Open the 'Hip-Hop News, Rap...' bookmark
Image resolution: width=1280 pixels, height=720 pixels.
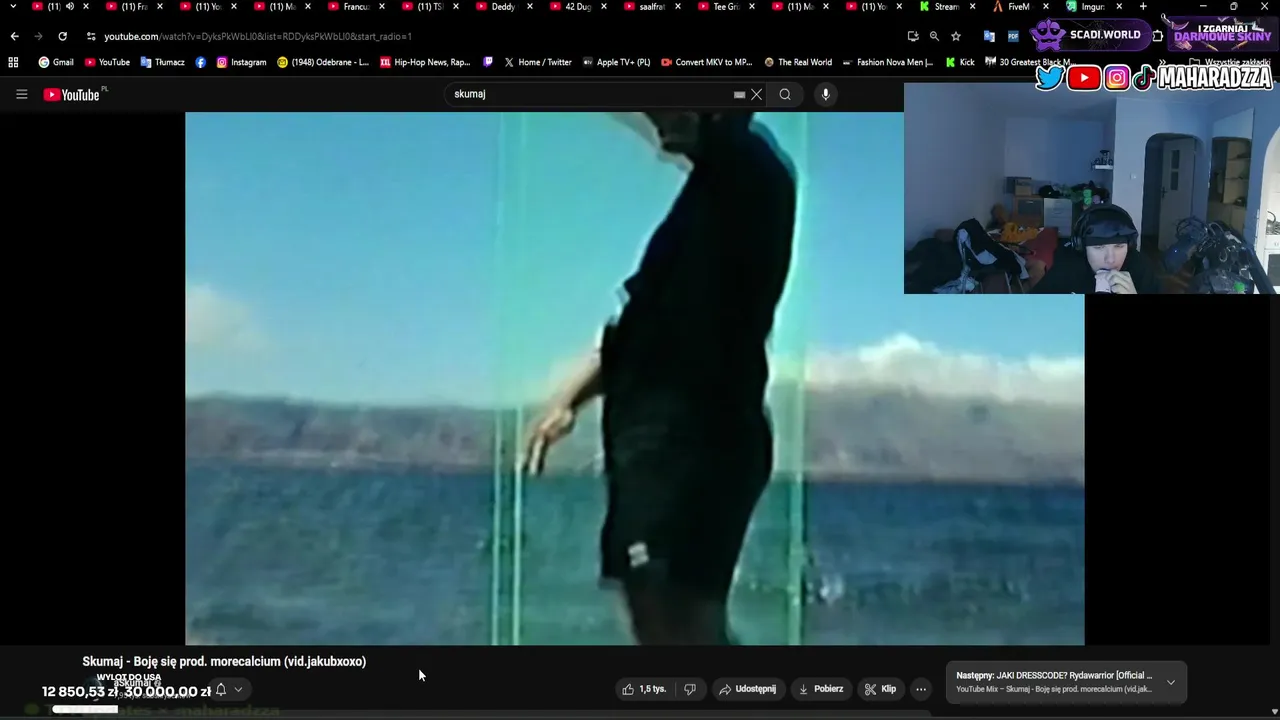tap(425, 62)
